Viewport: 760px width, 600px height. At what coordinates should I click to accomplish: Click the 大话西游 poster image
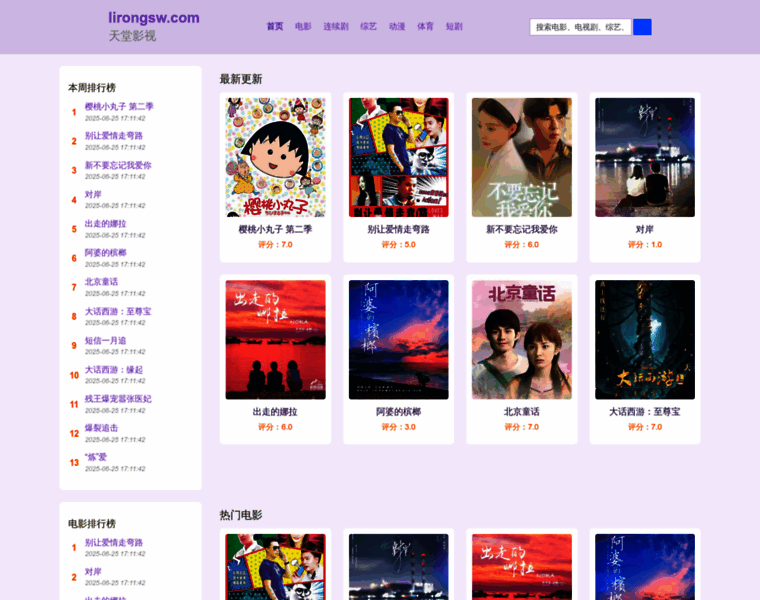click(x=645, y=340)
